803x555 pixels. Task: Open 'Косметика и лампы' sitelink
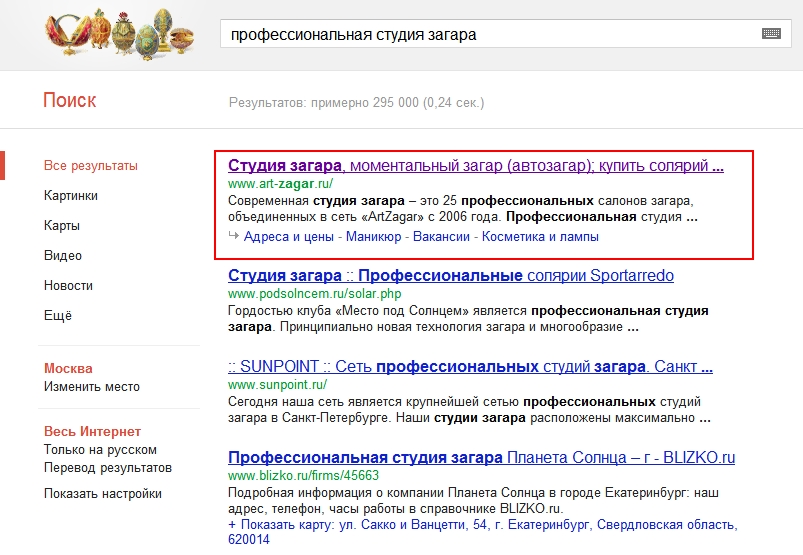540,237
